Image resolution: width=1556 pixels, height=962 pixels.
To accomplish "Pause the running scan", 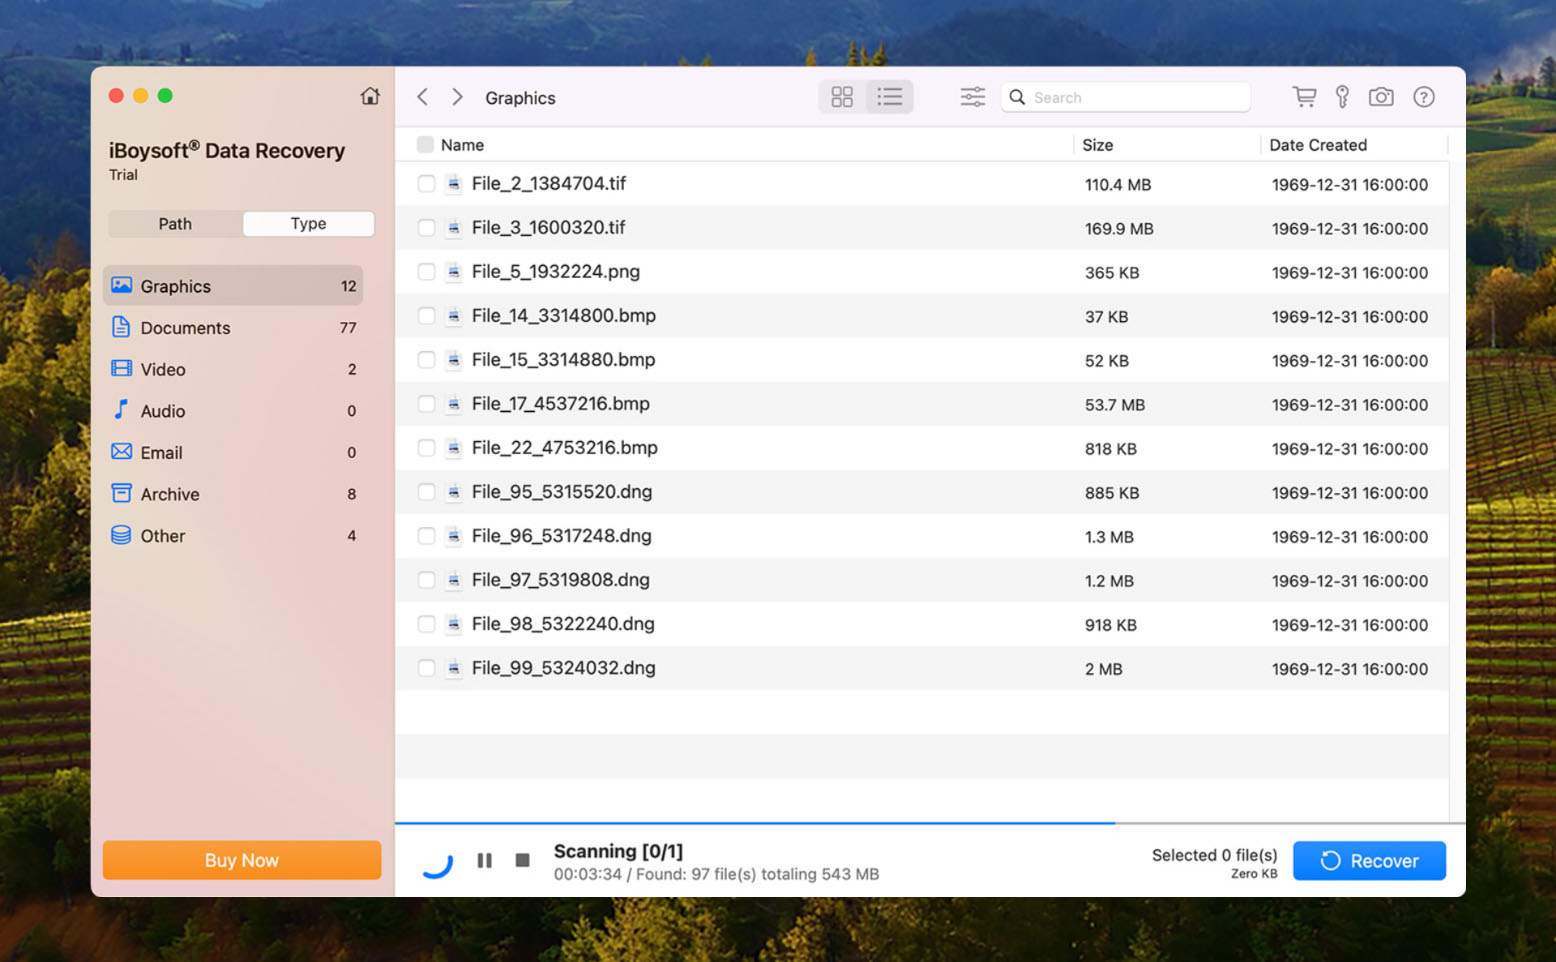I will click(485, 860).
